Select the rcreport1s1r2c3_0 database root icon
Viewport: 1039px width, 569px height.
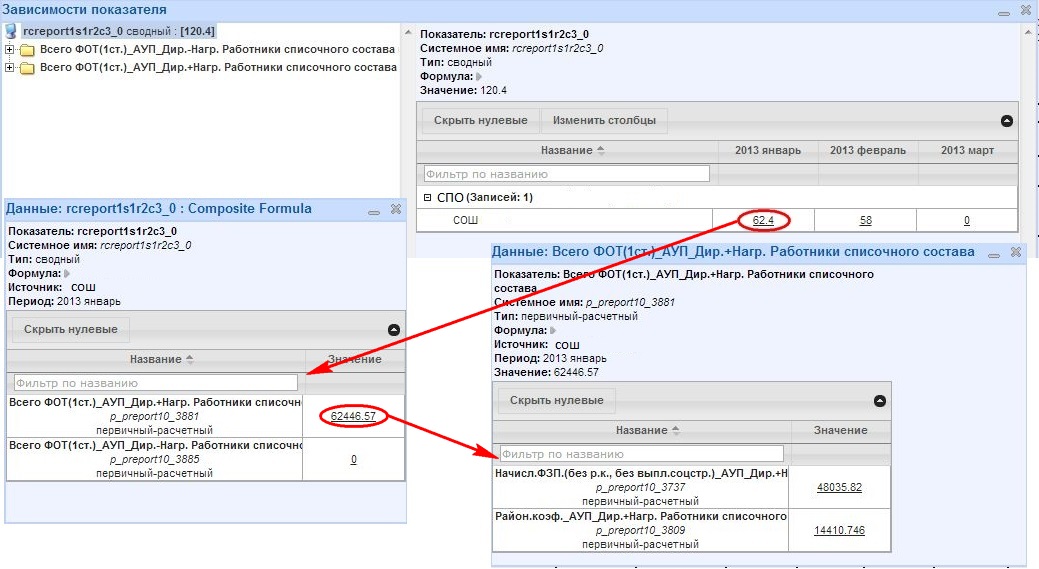click(11, 31)
